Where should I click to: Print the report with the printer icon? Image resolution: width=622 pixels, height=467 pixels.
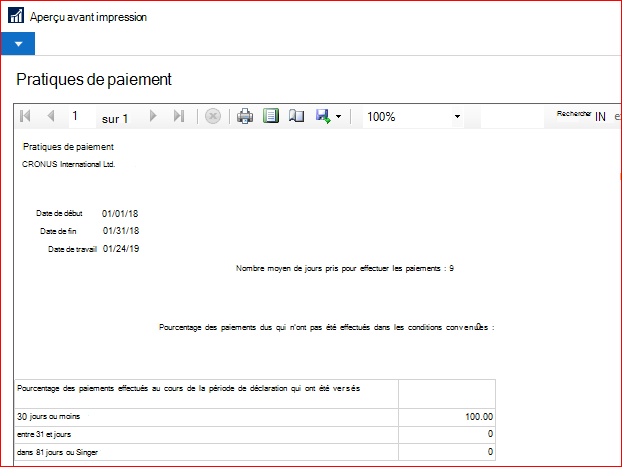point(245,116)
